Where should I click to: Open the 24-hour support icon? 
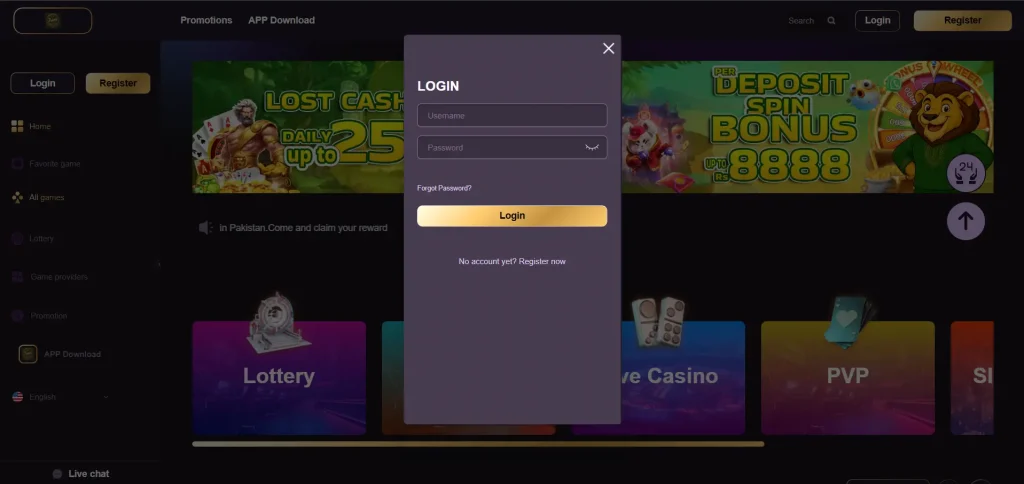(x=965, y=173)
